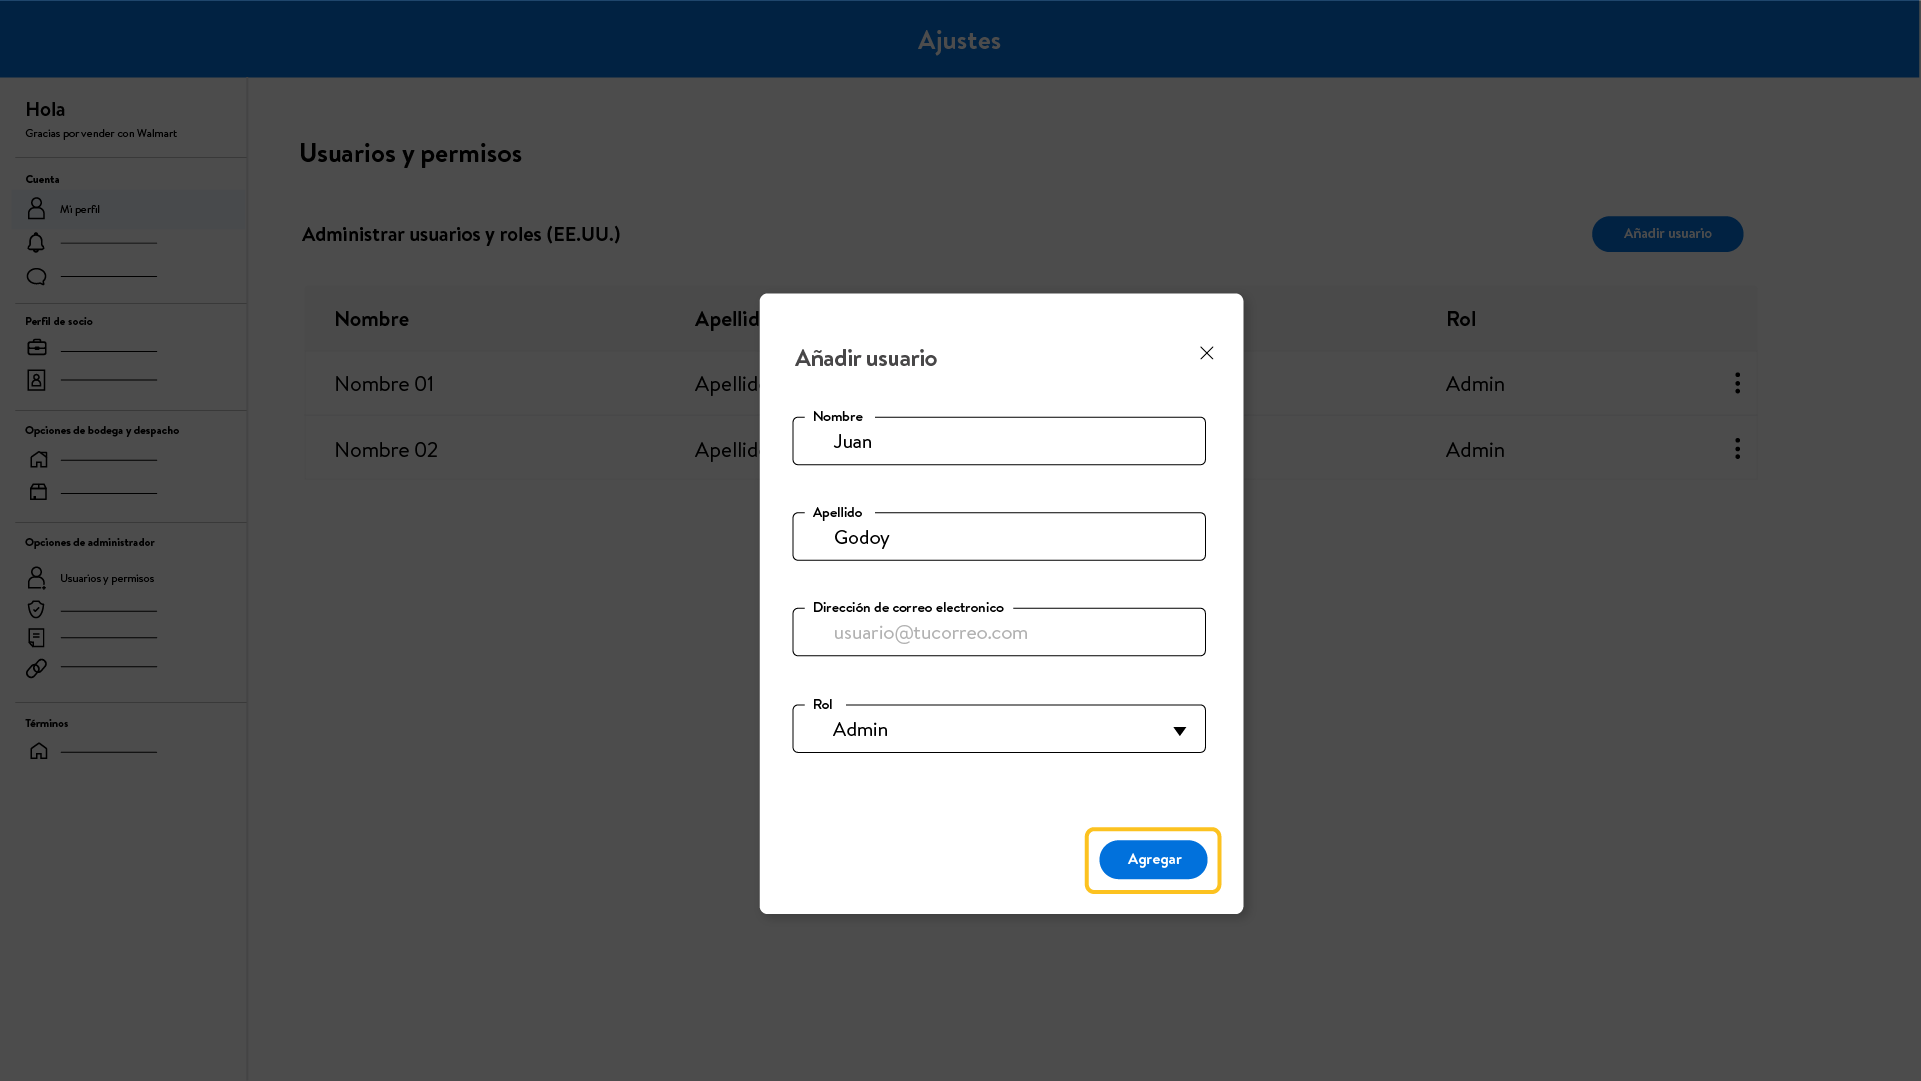Screen dimensions: 1921x1081
Task: Click the document list icon in sidebar
Action: click(x=36, y=638)
